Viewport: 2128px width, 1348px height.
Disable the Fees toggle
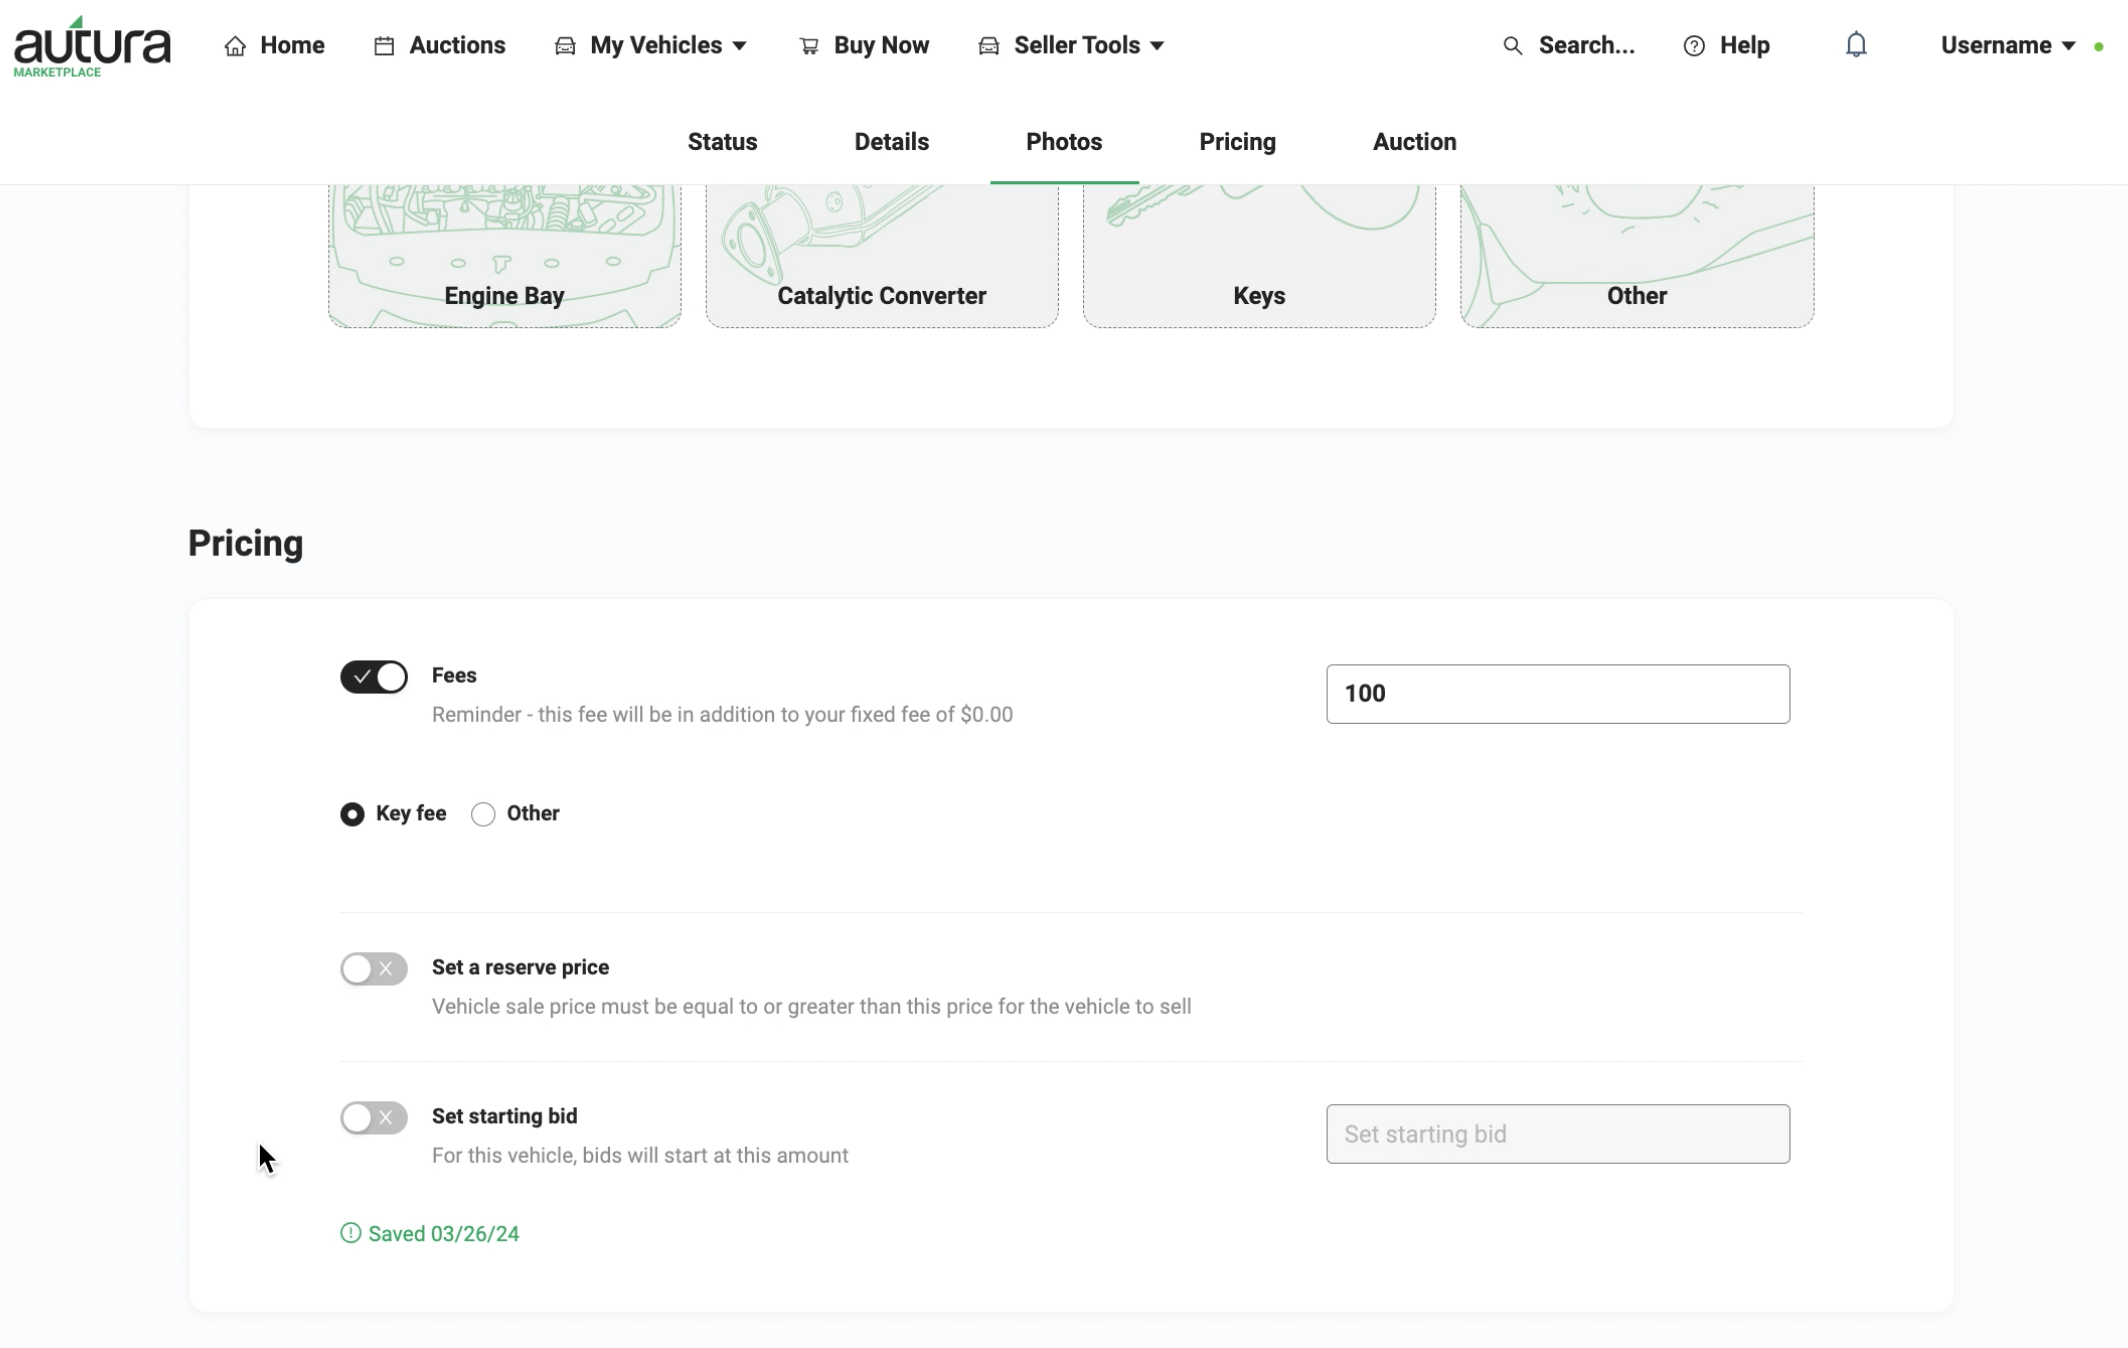click(374, 677)
